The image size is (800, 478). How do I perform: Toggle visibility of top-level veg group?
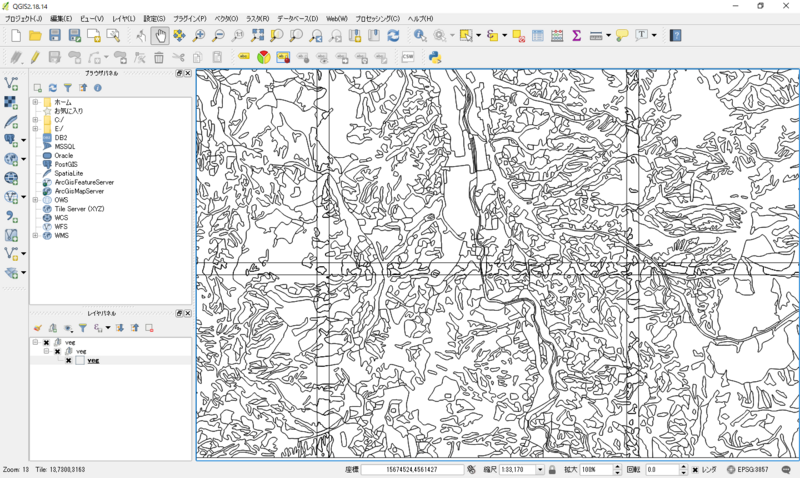tap(46, 342)
